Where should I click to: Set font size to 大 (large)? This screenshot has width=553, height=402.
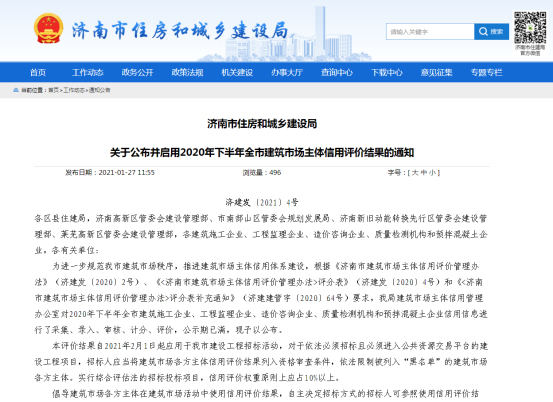[x=415, y=172]
